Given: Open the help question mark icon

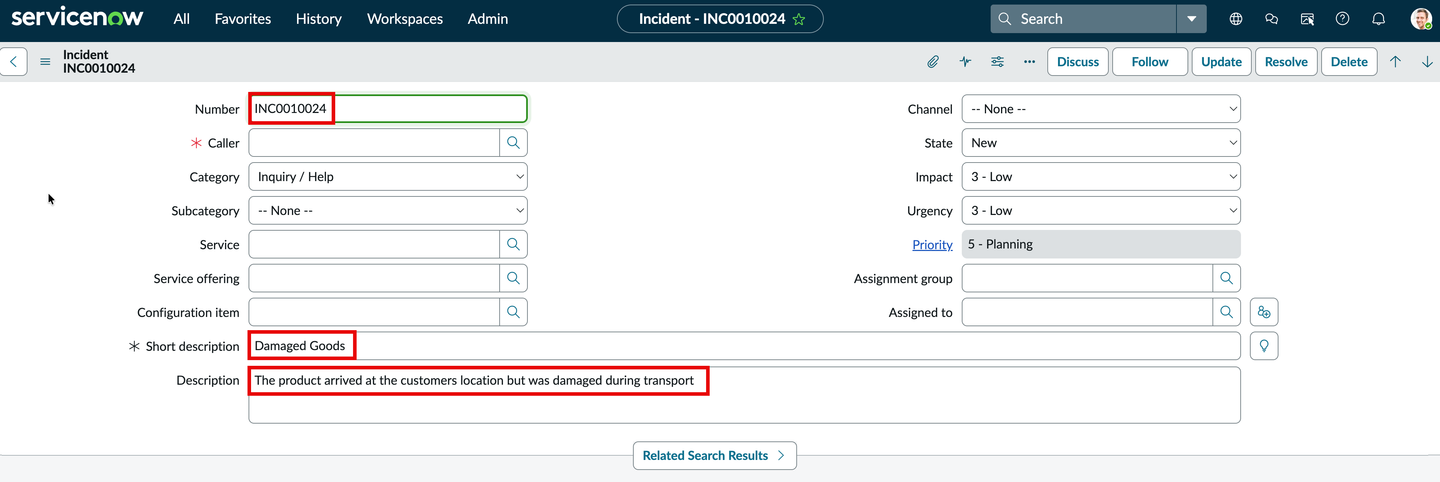Looking at the screenshot, I should [x=1342, y=19].
